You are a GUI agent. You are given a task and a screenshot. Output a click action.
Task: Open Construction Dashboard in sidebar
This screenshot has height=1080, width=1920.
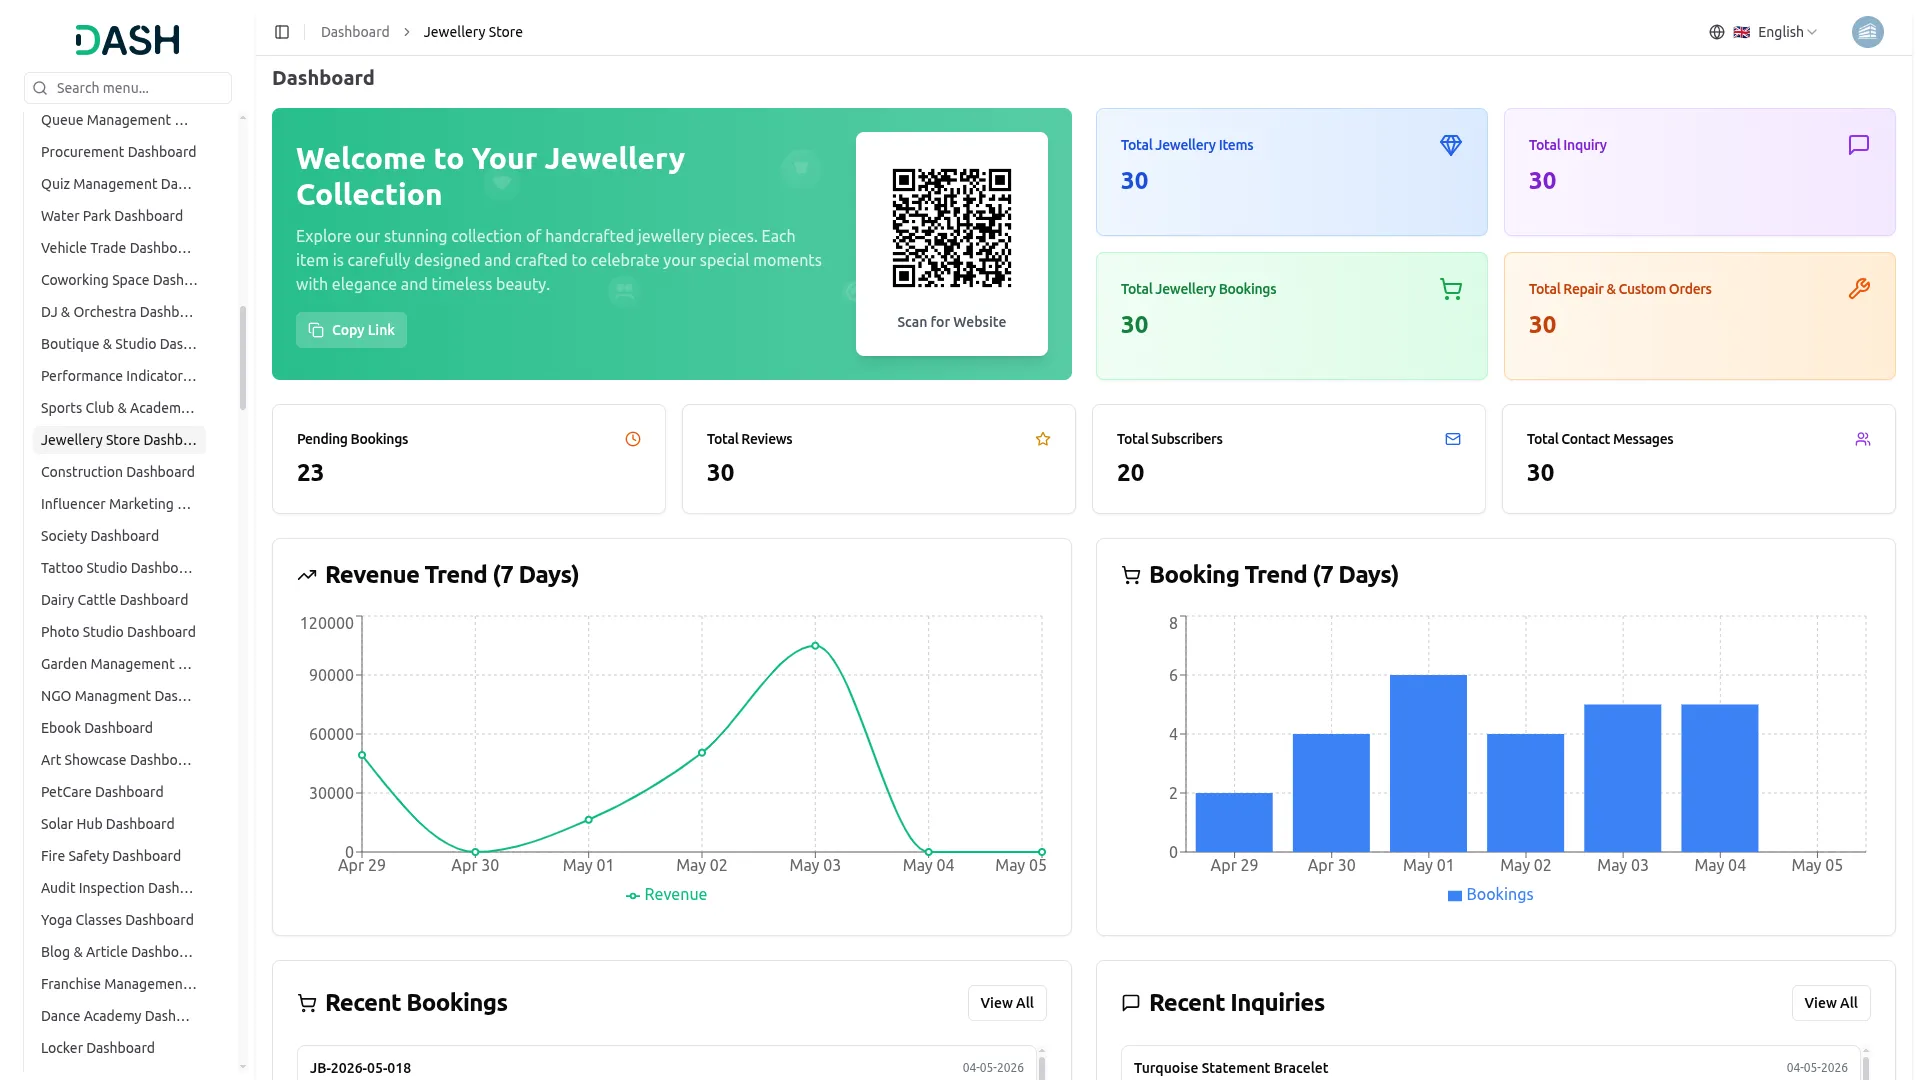(119, 472)
